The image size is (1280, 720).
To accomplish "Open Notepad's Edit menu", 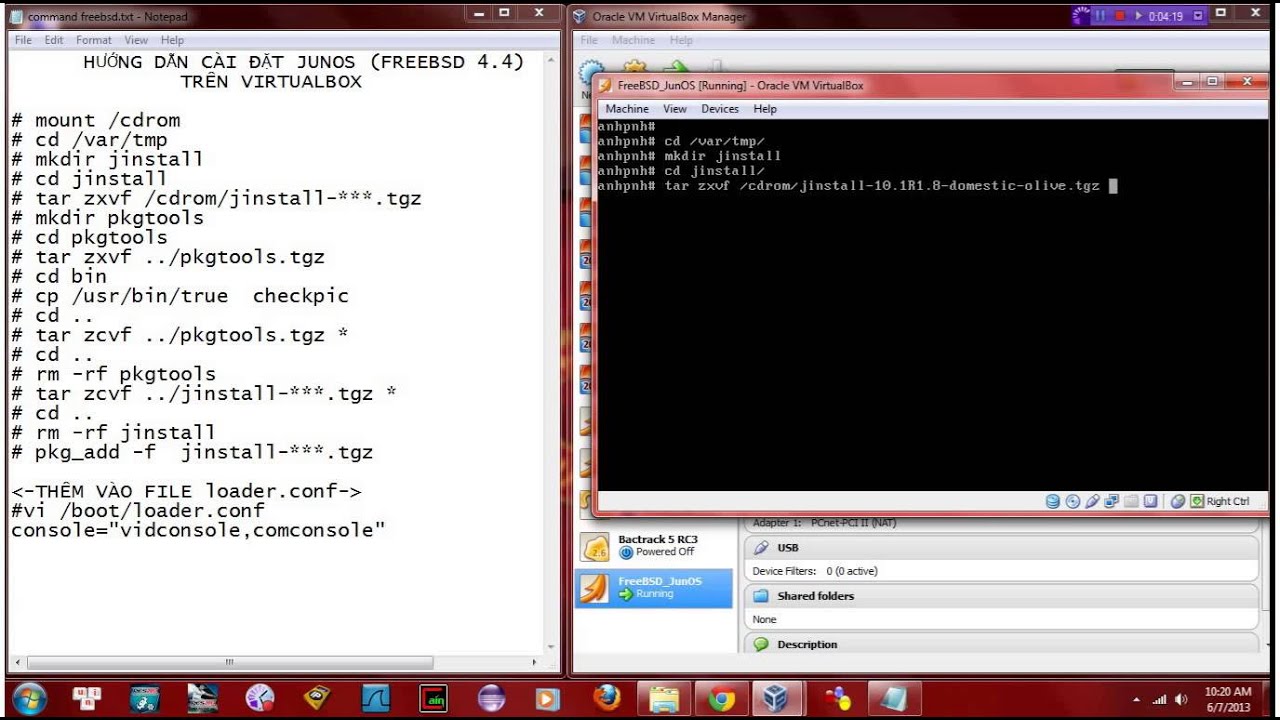I will click(54, 40).
